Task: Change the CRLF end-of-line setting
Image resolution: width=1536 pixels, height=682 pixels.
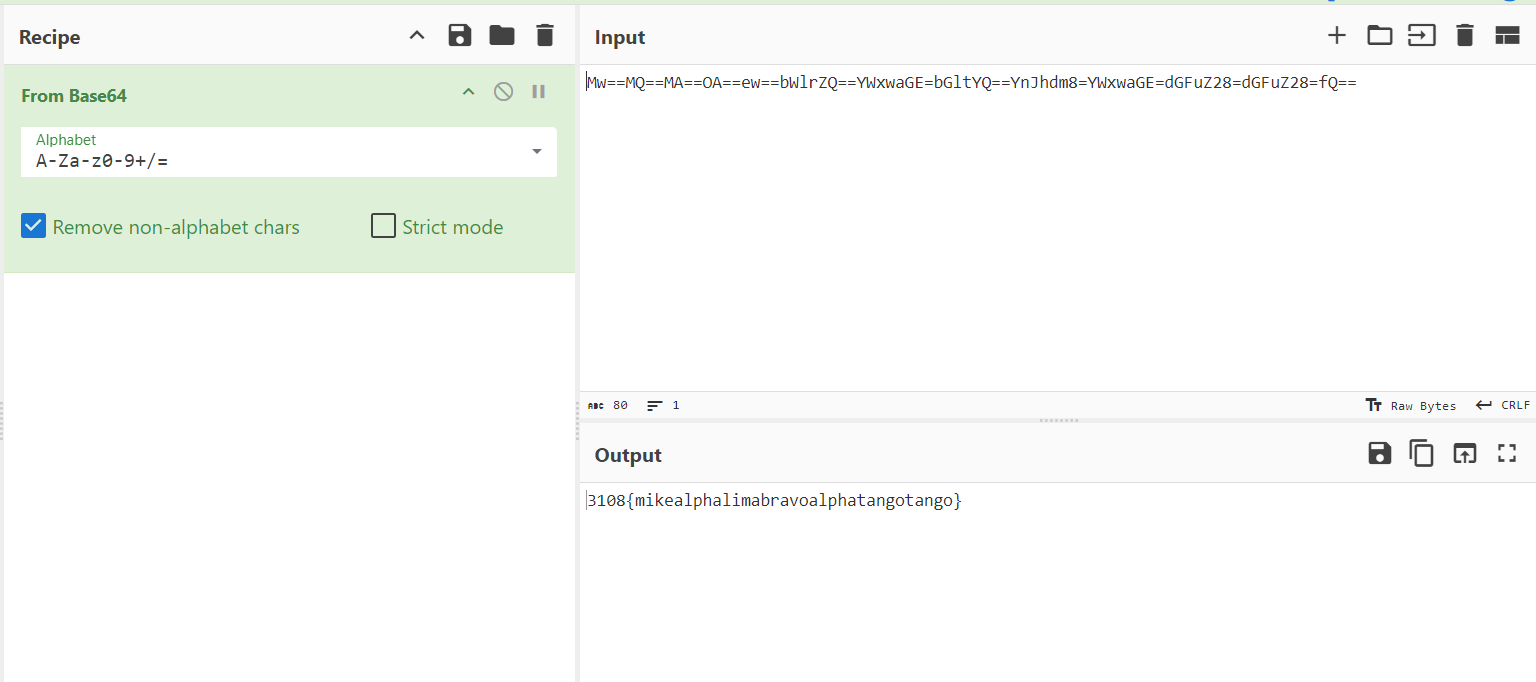Action: click(x=1503, y=405)
